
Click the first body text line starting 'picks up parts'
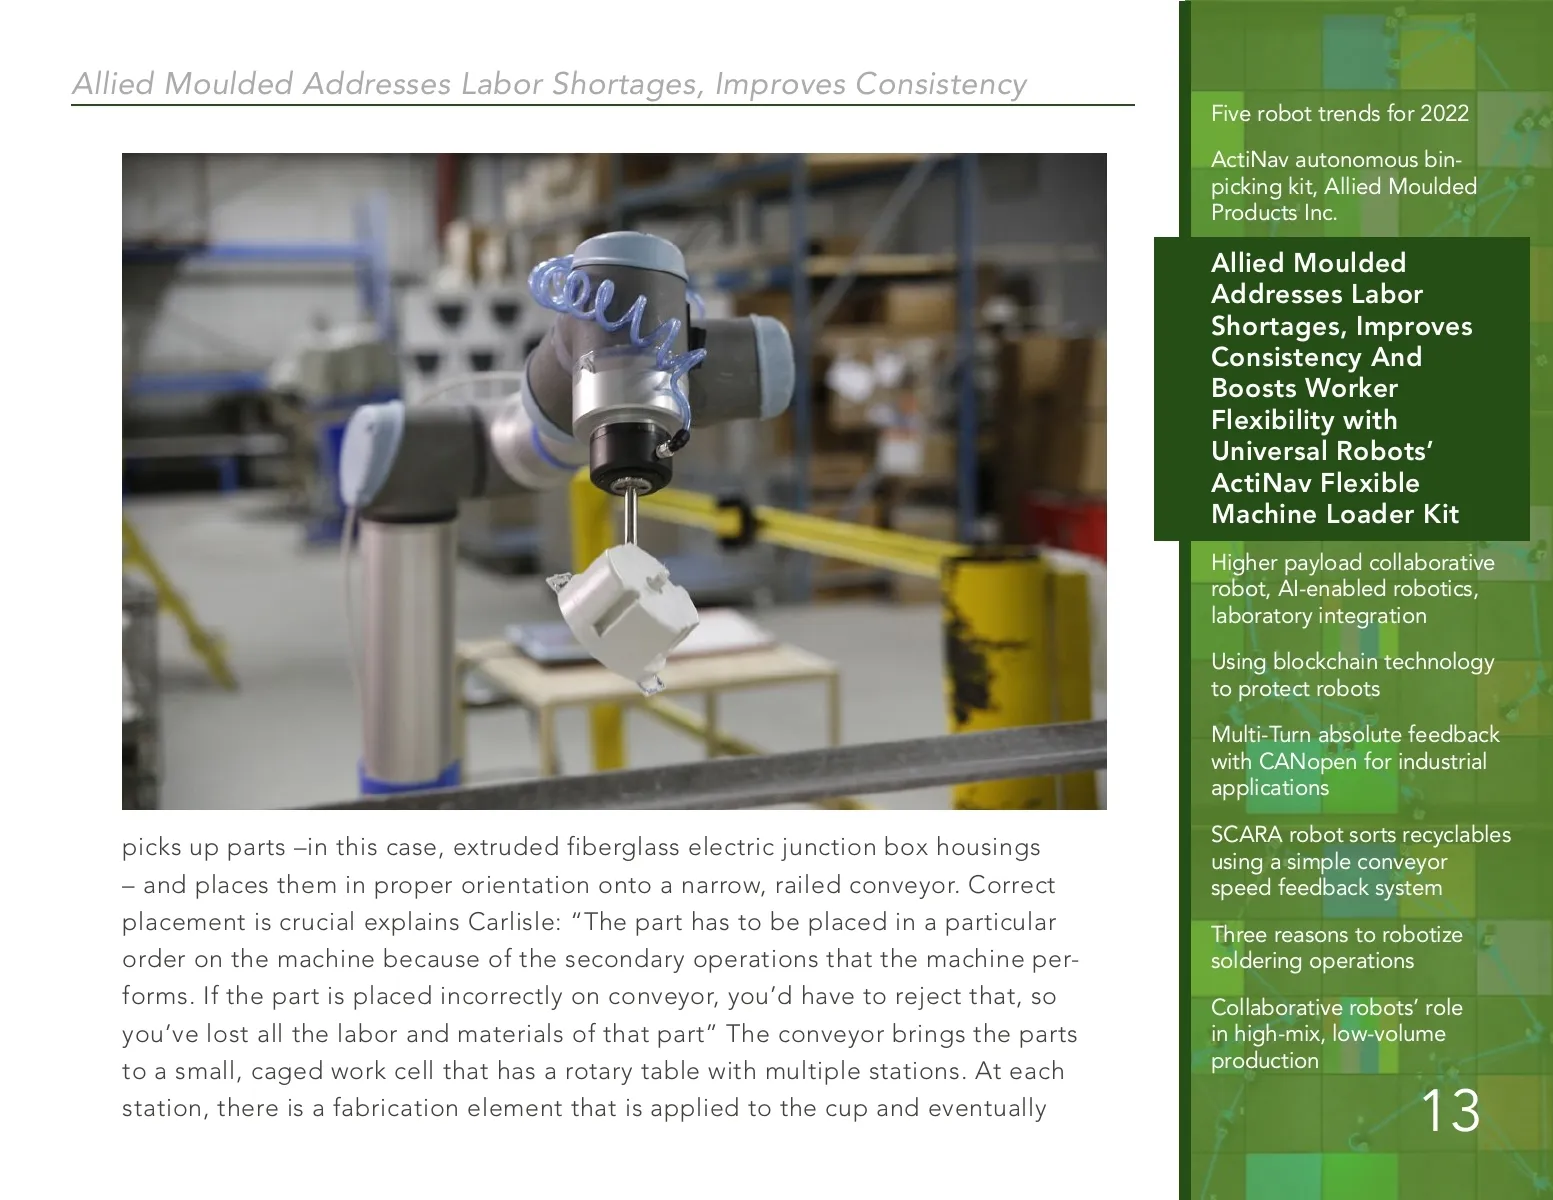(x=580, y=847)
